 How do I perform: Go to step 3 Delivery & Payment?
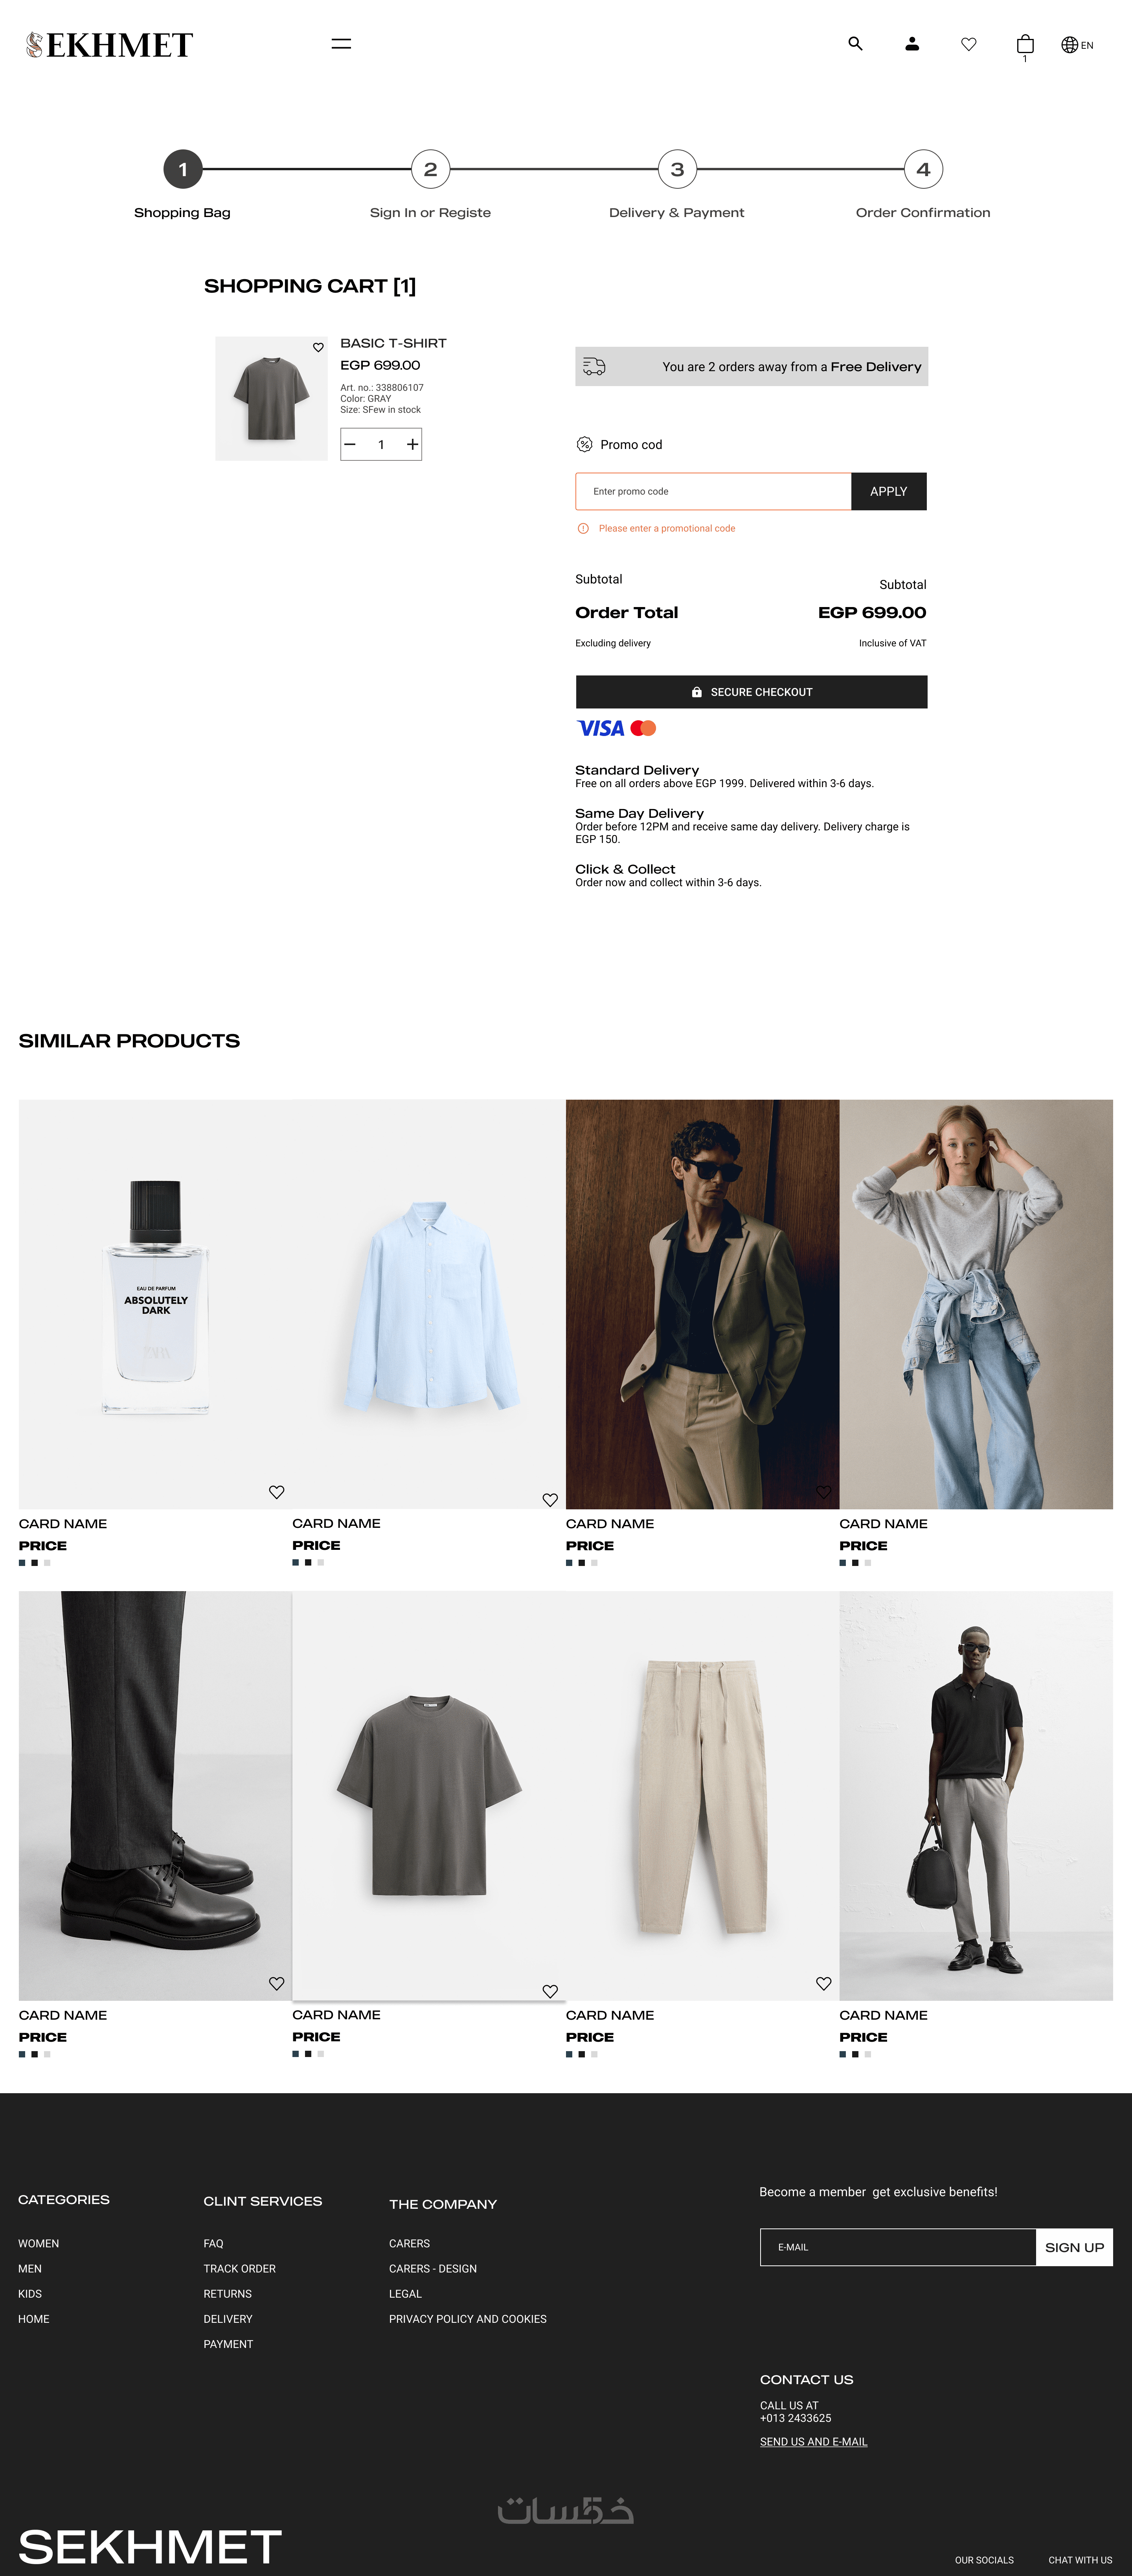coord(677,170)
